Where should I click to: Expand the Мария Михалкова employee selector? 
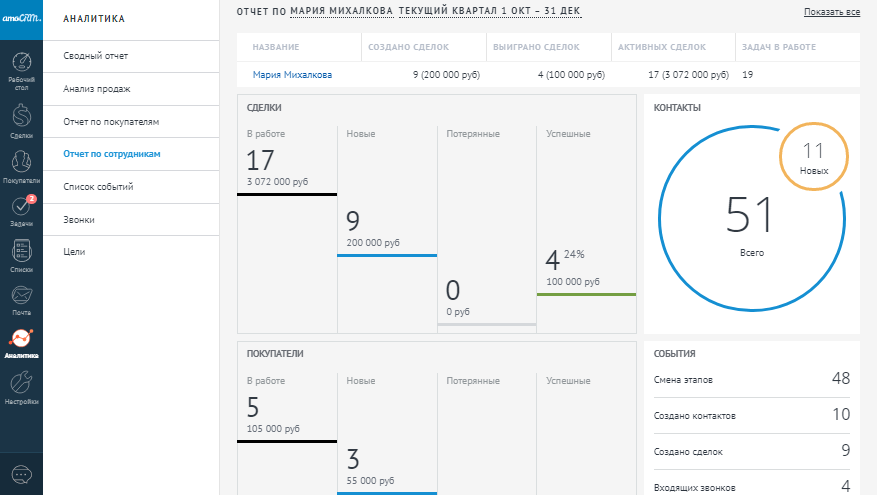click(340, 12)
